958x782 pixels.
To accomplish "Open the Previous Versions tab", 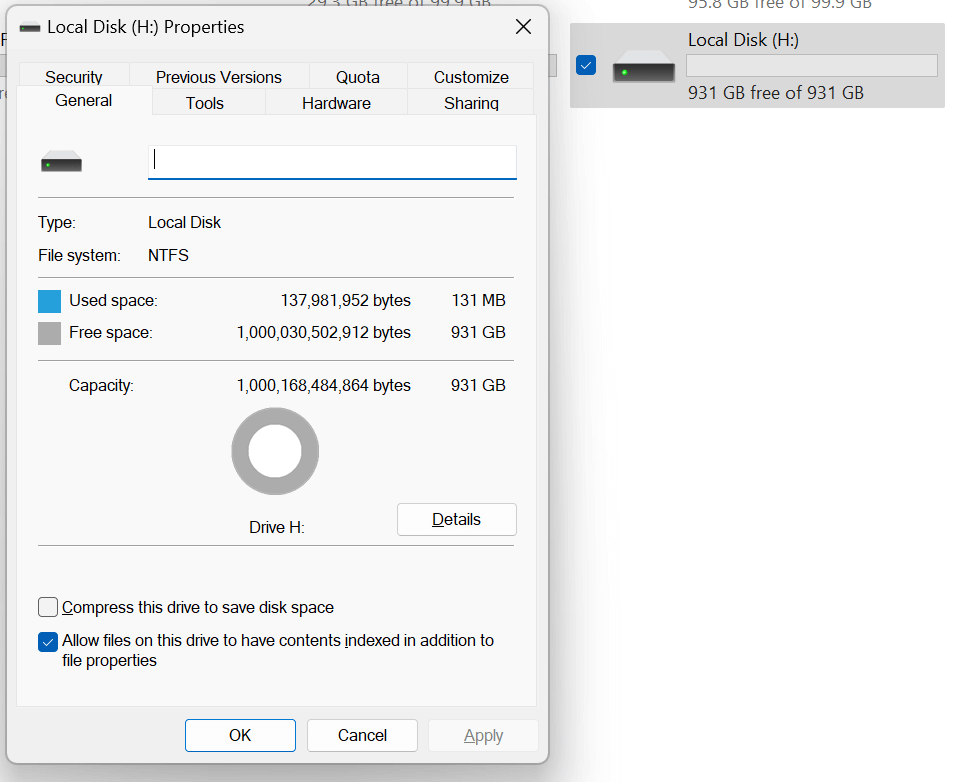I will [219, 77].
